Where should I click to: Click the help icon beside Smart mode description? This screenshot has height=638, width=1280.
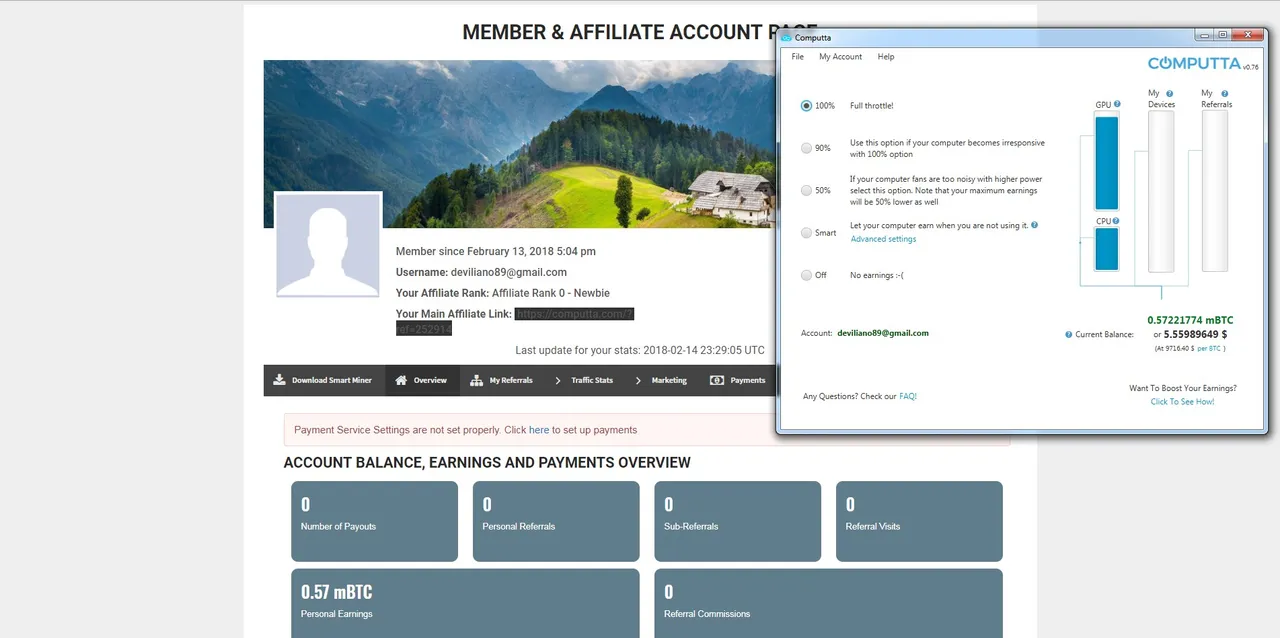click(1035, 225)
